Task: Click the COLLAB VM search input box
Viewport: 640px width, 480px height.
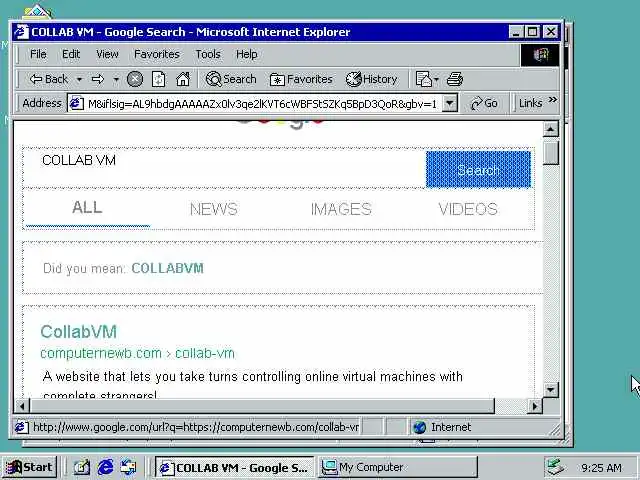Action: [x=224, y=168]
